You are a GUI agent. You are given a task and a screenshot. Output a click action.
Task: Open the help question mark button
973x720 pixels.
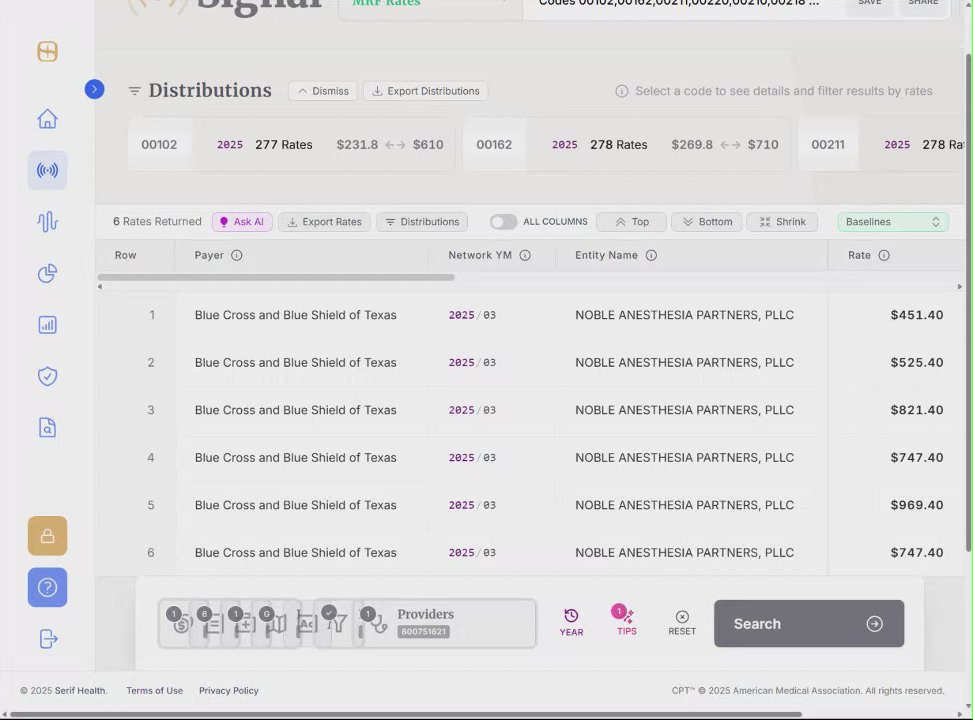47,587
